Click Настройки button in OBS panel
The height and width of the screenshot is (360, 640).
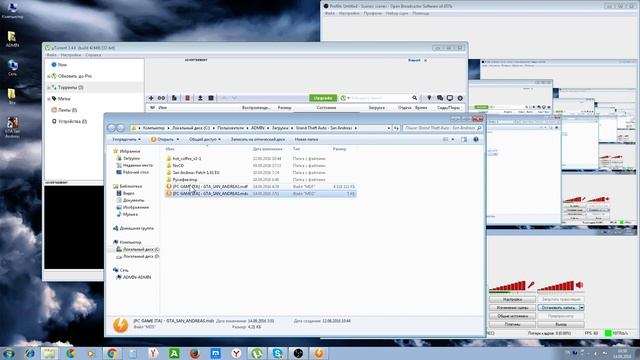[x=512, y=300]
